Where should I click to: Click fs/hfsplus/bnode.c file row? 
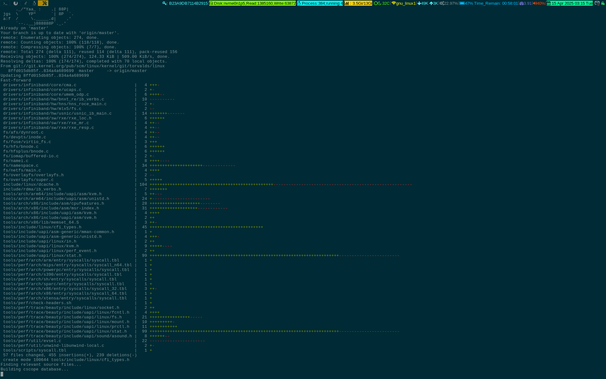[x=84, y=151]
